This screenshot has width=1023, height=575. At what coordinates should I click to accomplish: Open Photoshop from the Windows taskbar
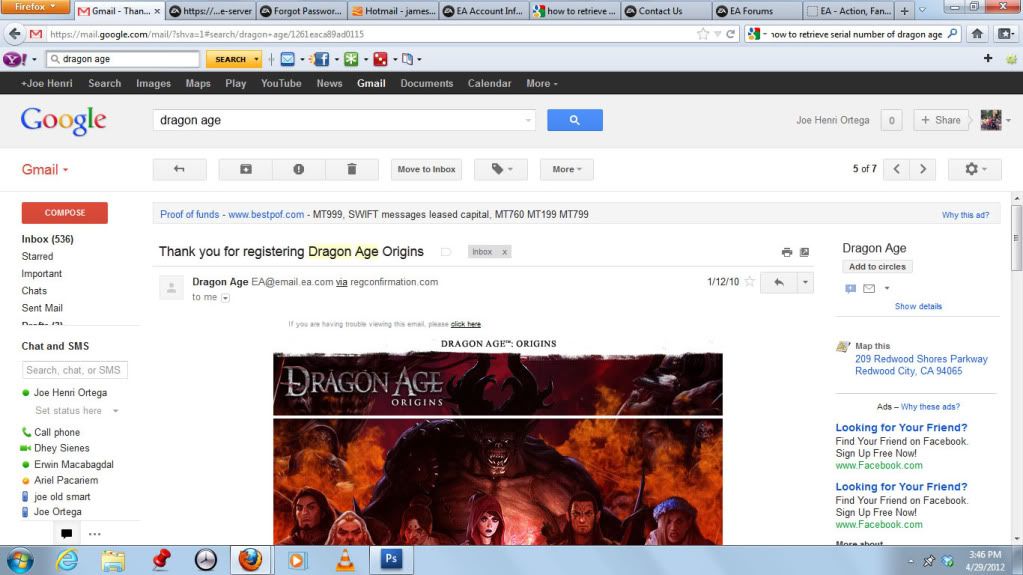pos(391,559)
